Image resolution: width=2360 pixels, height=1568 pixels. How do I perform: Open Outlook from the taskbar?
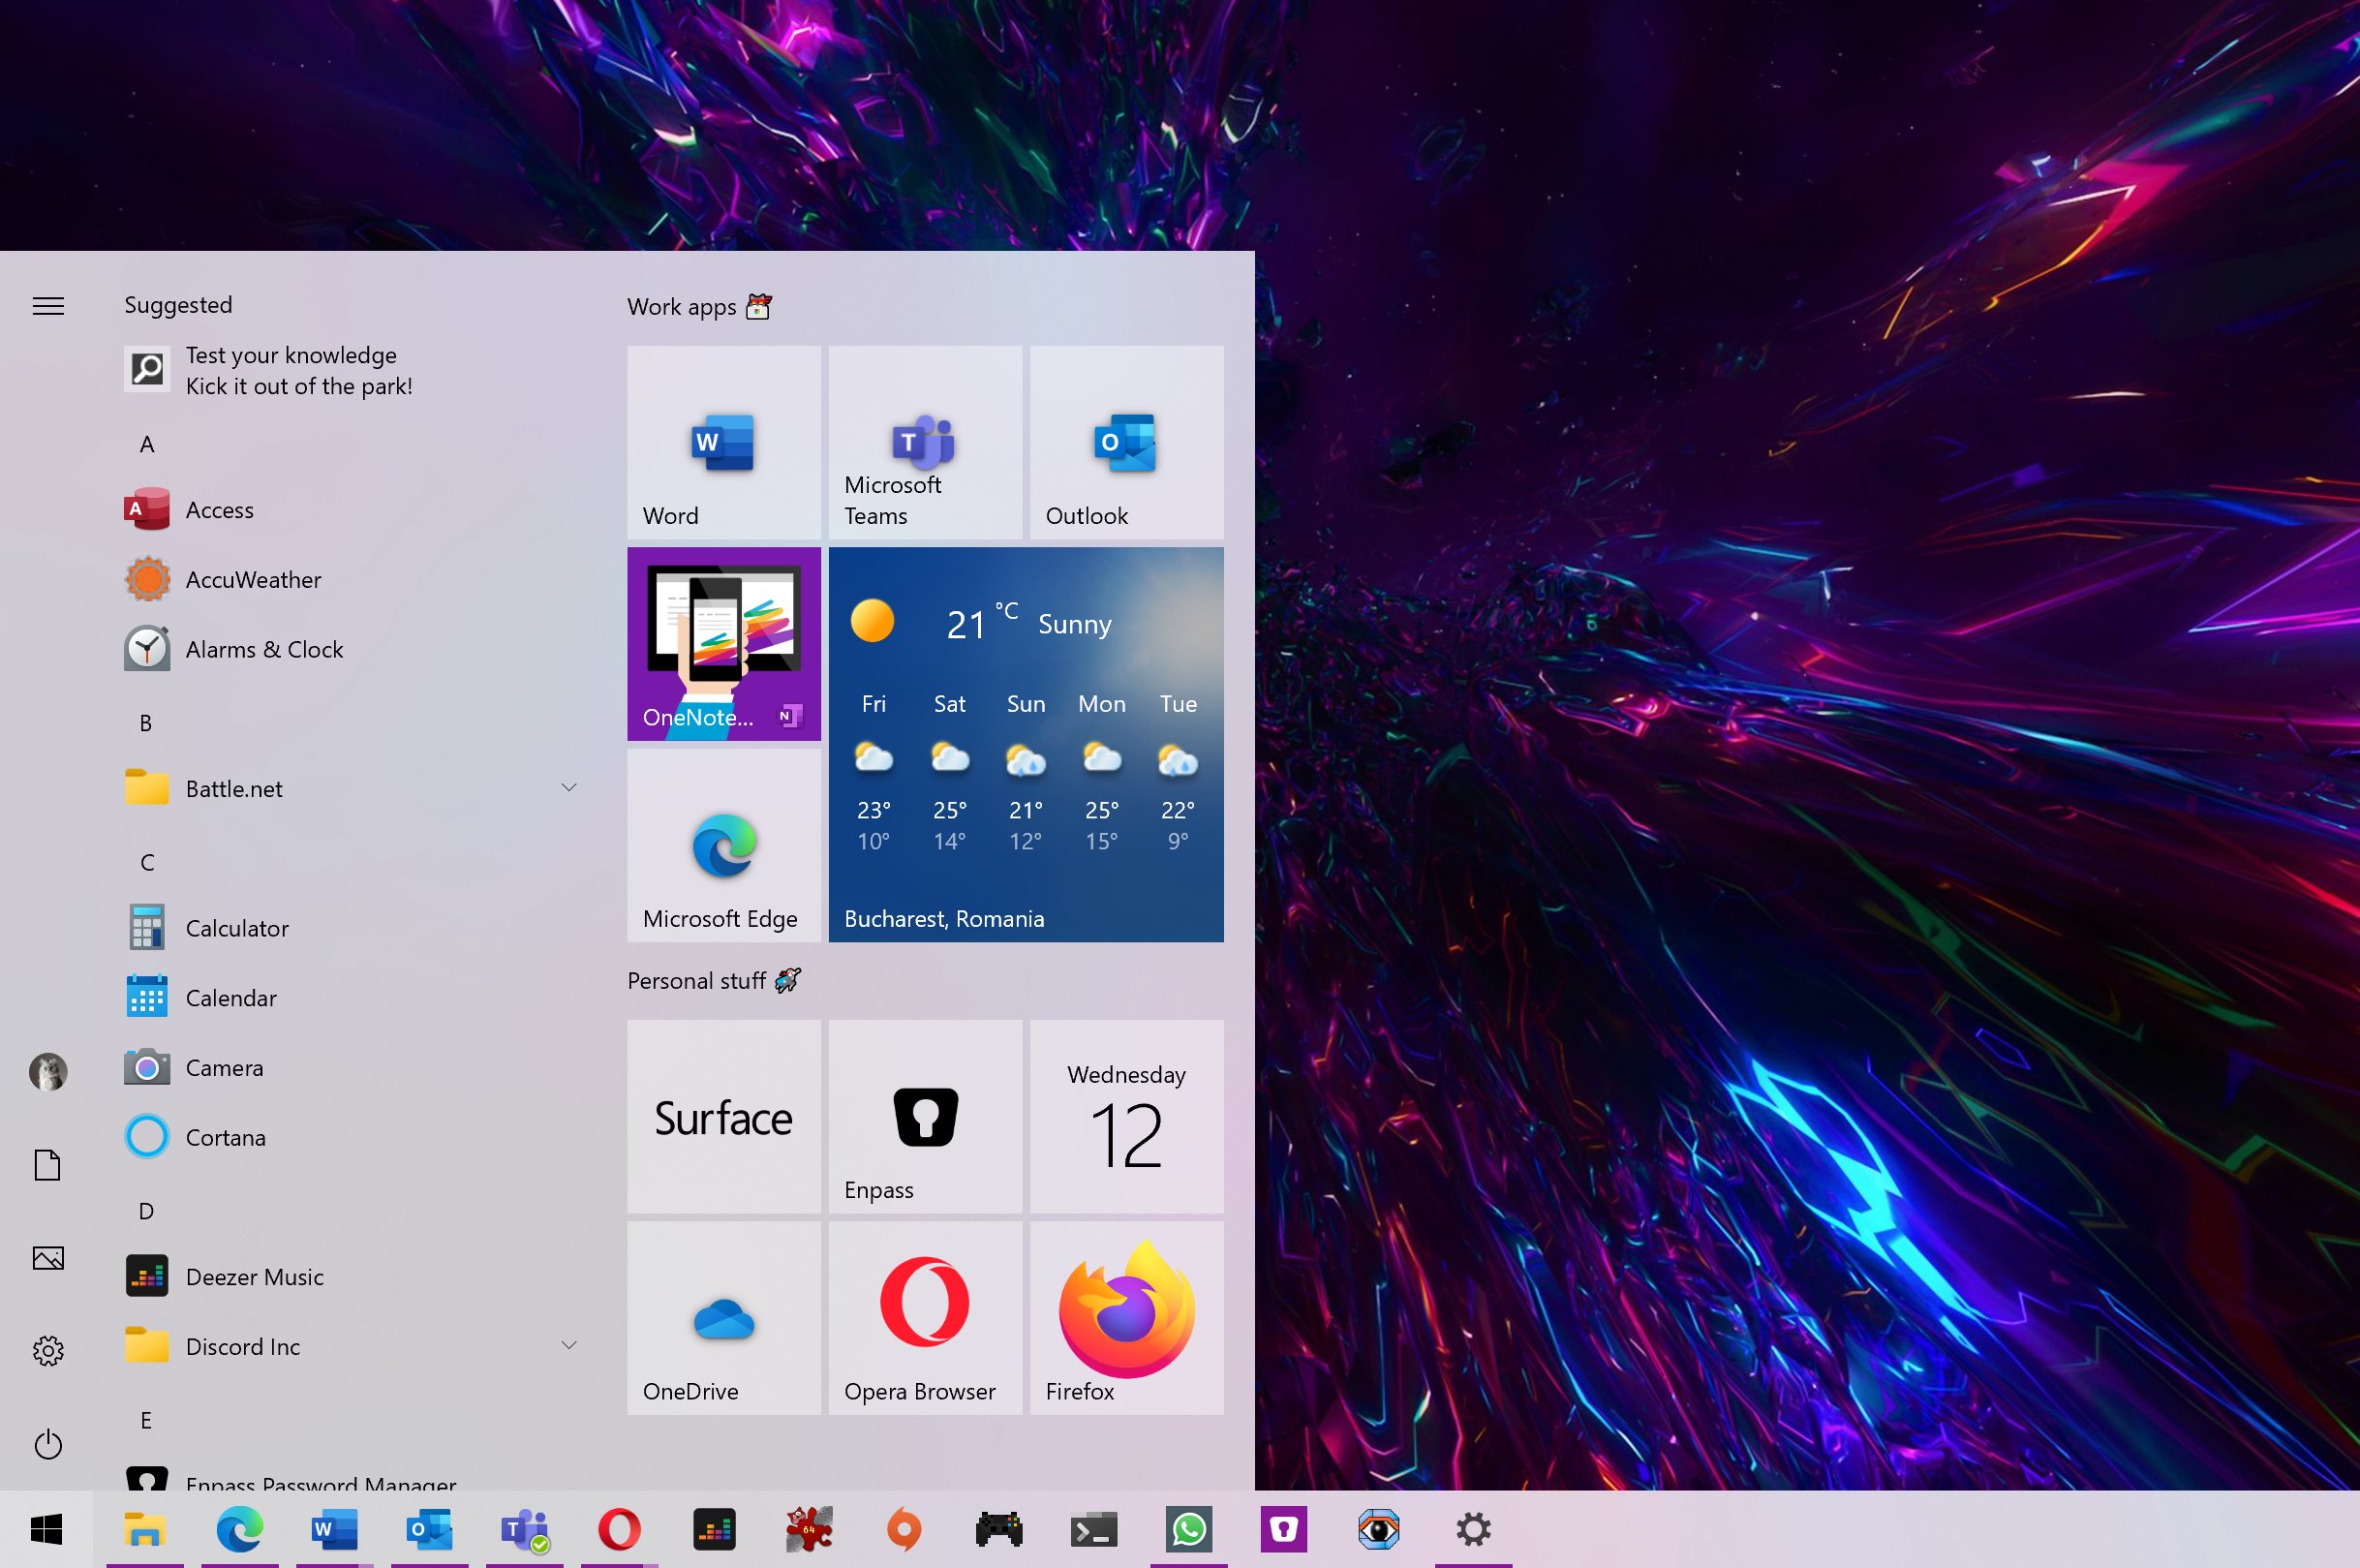tap(429, 1529)
